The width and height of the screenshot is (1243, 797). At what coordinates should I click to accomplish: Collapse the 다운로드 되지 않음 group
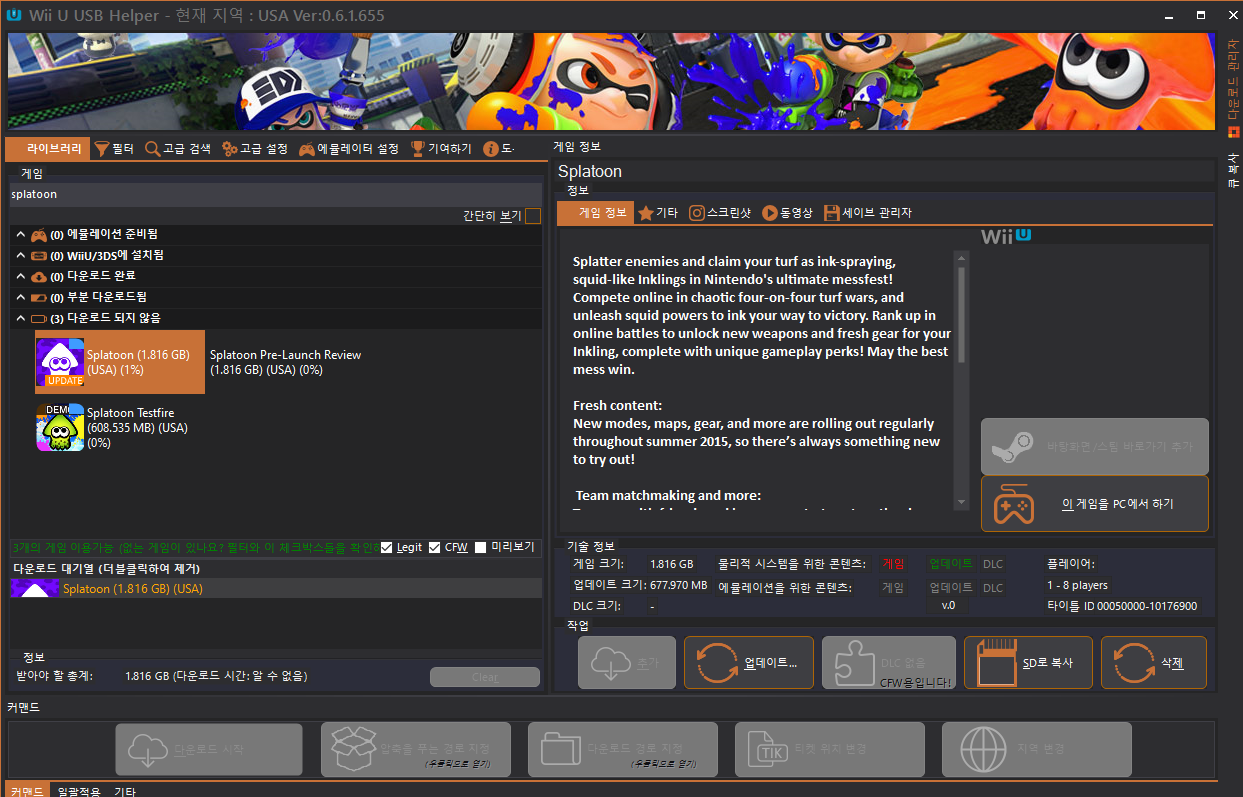click(x=19, y=318)
